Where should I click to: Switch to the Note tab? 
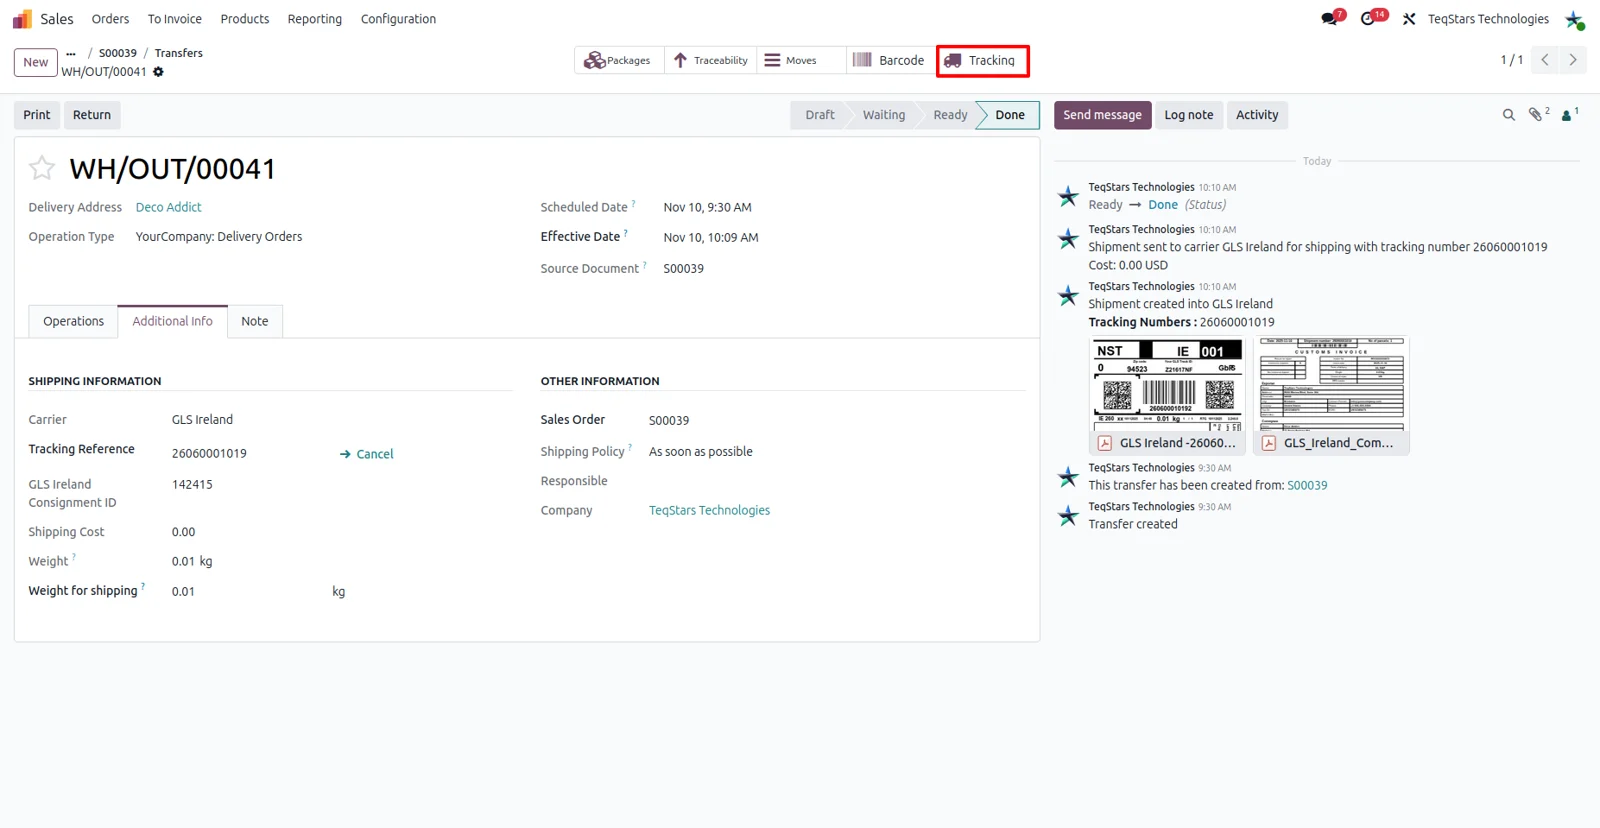[x=255, y=321]
